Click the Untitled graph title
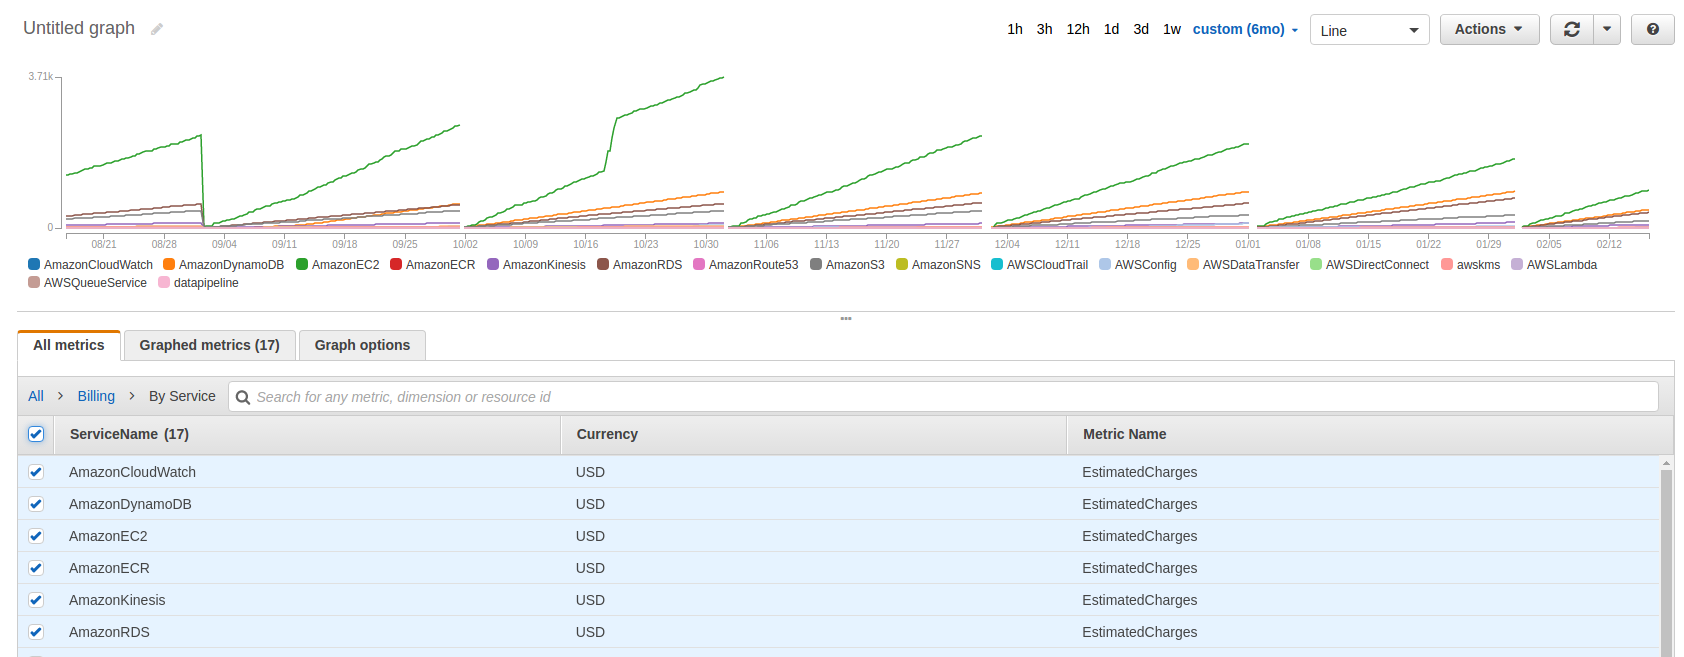 (x=79, y=28)
